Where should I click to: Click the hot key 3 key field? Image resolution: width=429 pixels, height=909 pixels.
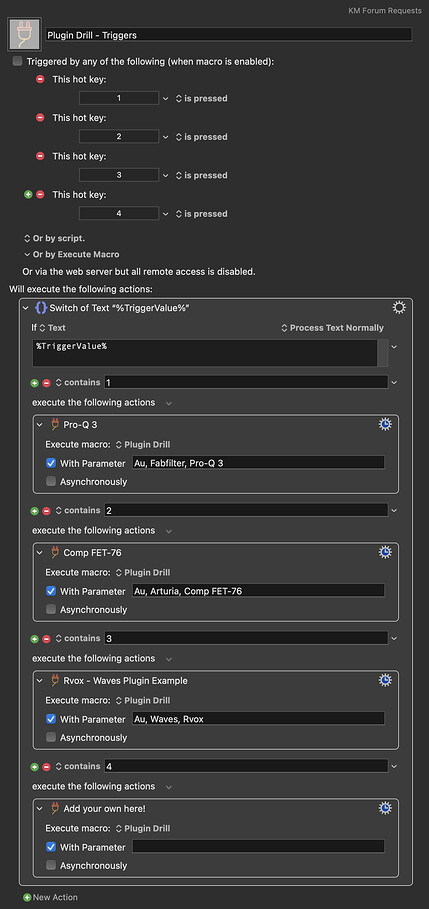[119, 175]
